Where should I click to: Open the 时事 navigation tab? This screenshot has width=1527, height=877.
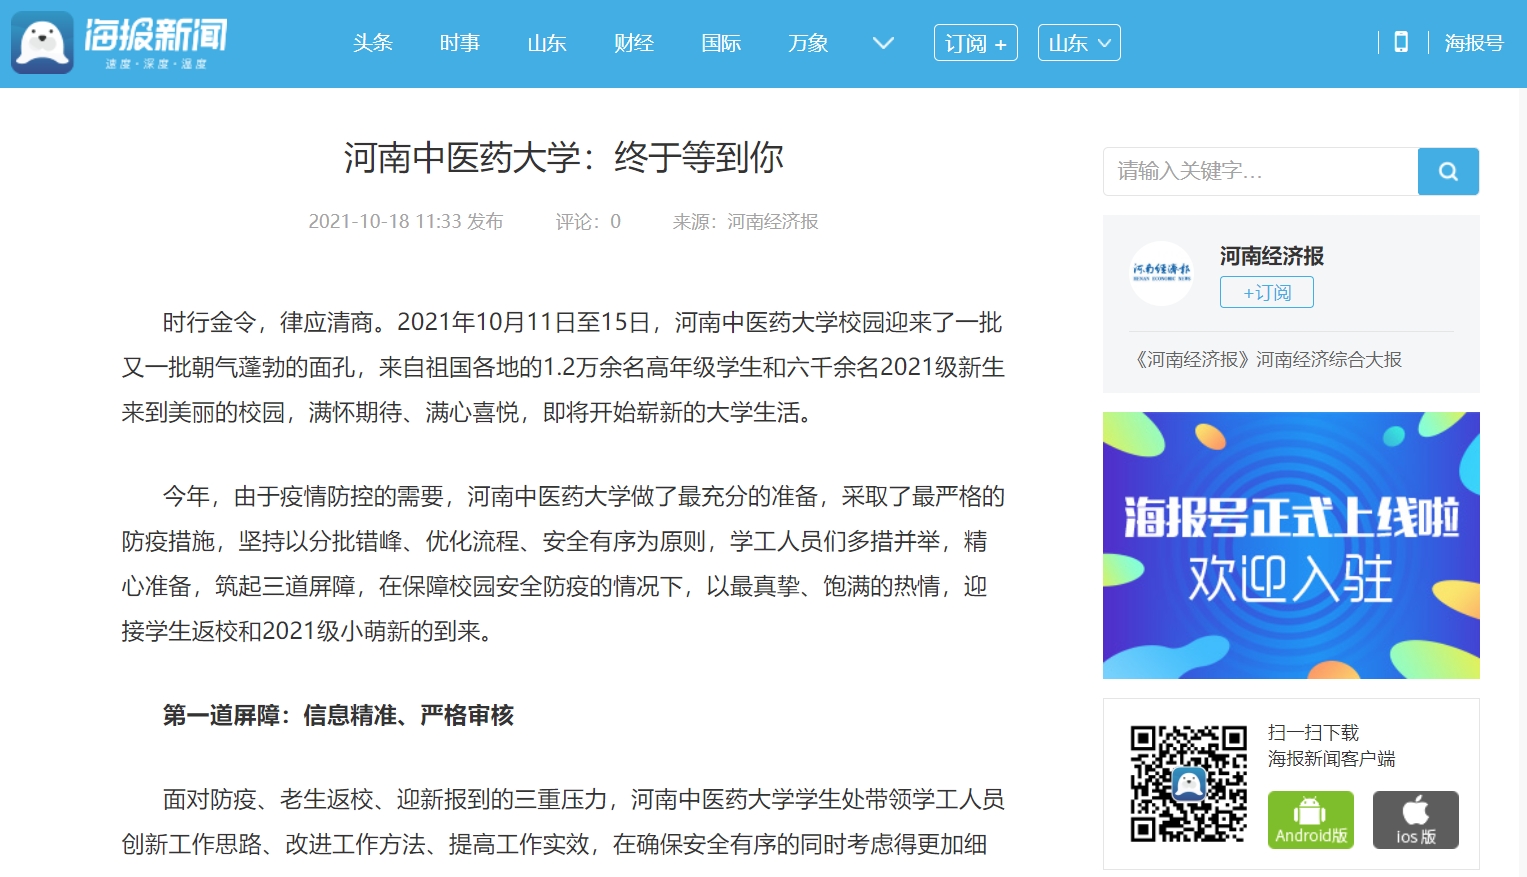(x=460, y=43)
